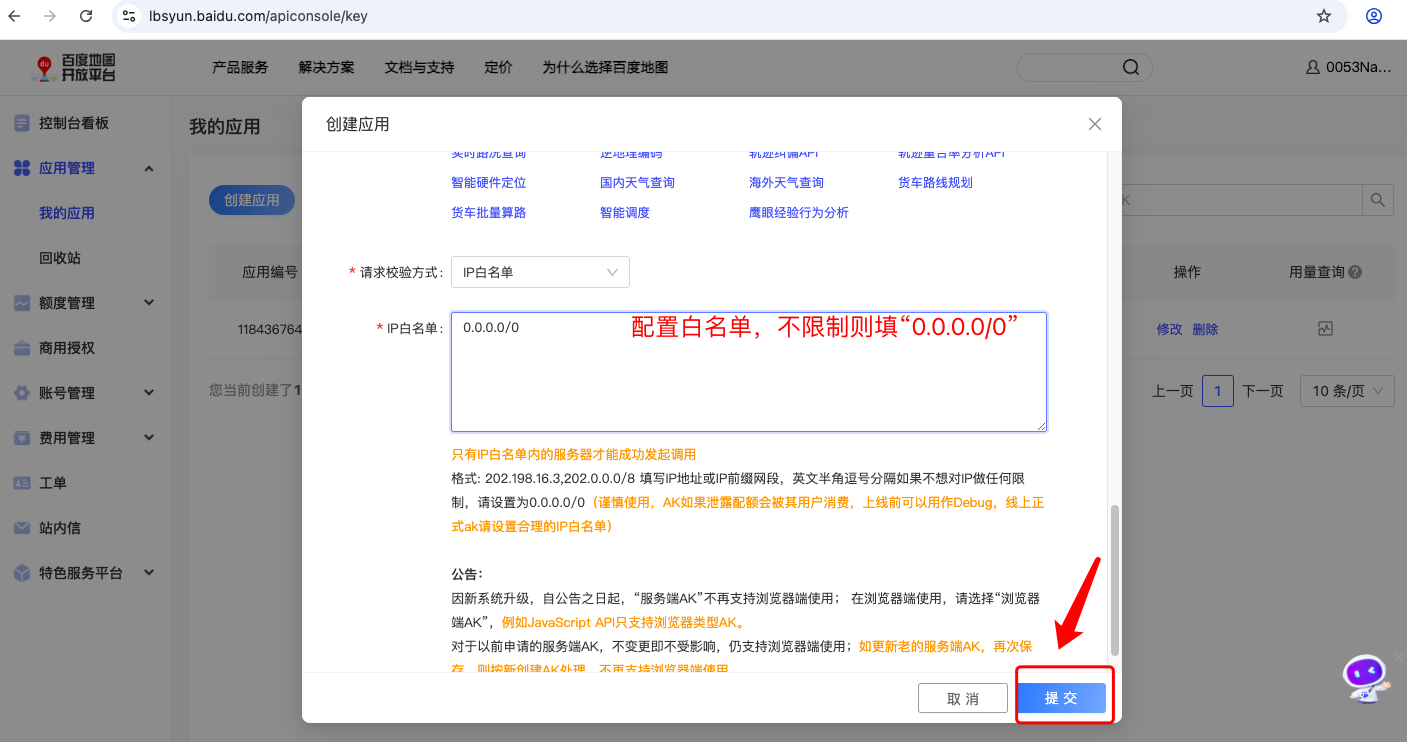Click the 取消 cancel button
The height and width of the screenshot is (742, 1407).
[x=962, y=698]
